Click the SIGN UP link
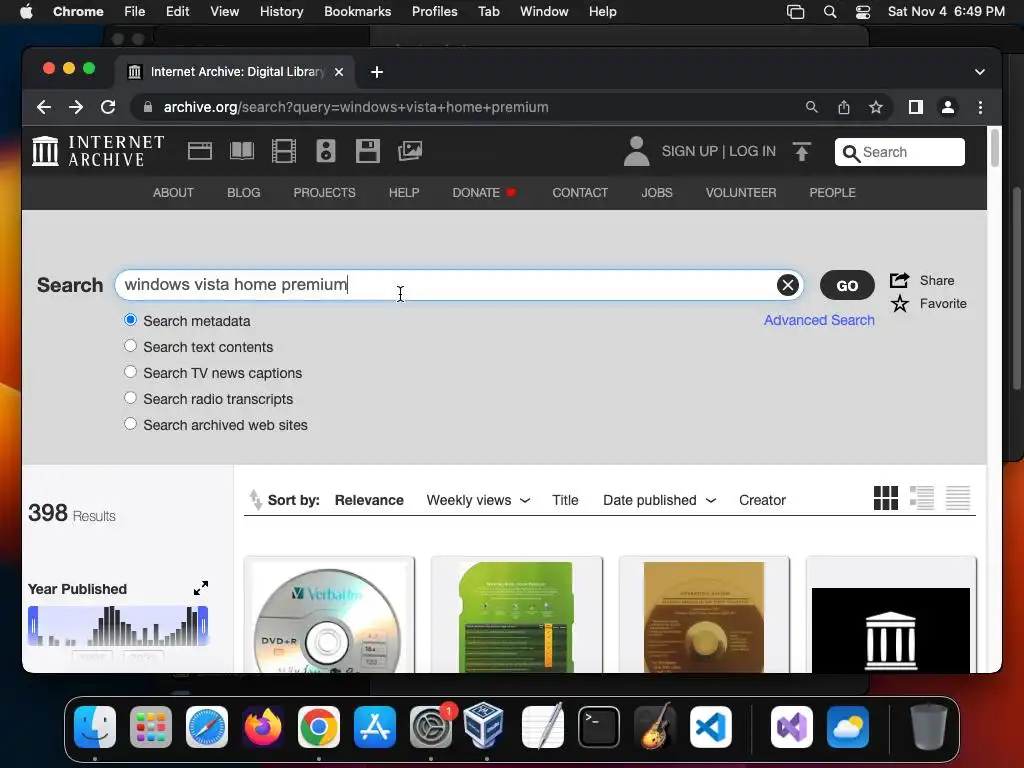The height and width of the screenshot is (768, 1024). [690, 152]
